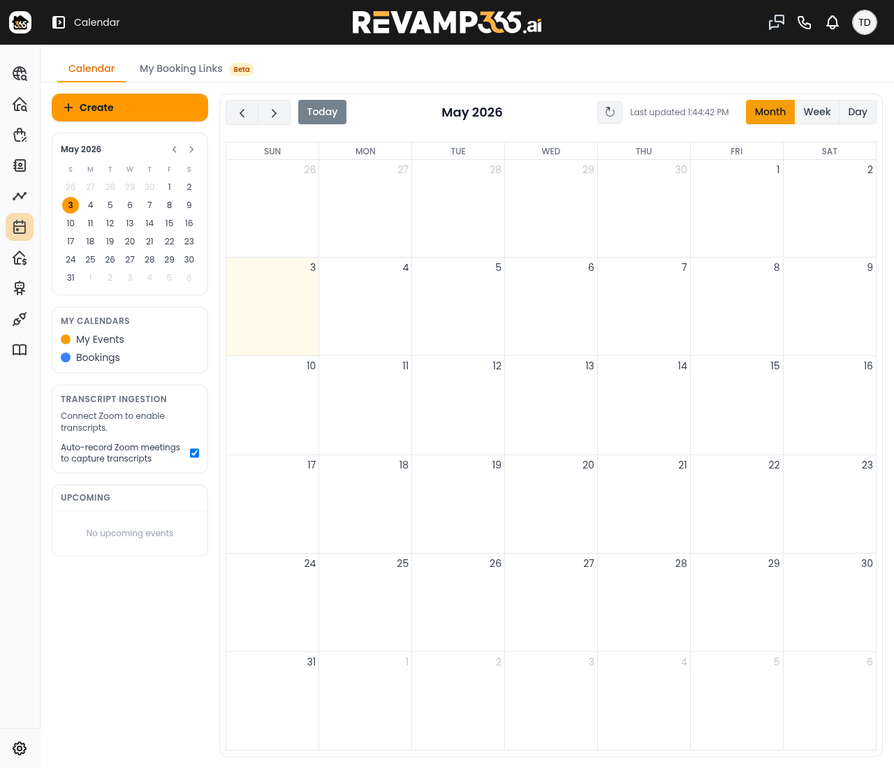Screen dimensions: 894x768
Task: Switch to Week view
Action: pos(816,112)
